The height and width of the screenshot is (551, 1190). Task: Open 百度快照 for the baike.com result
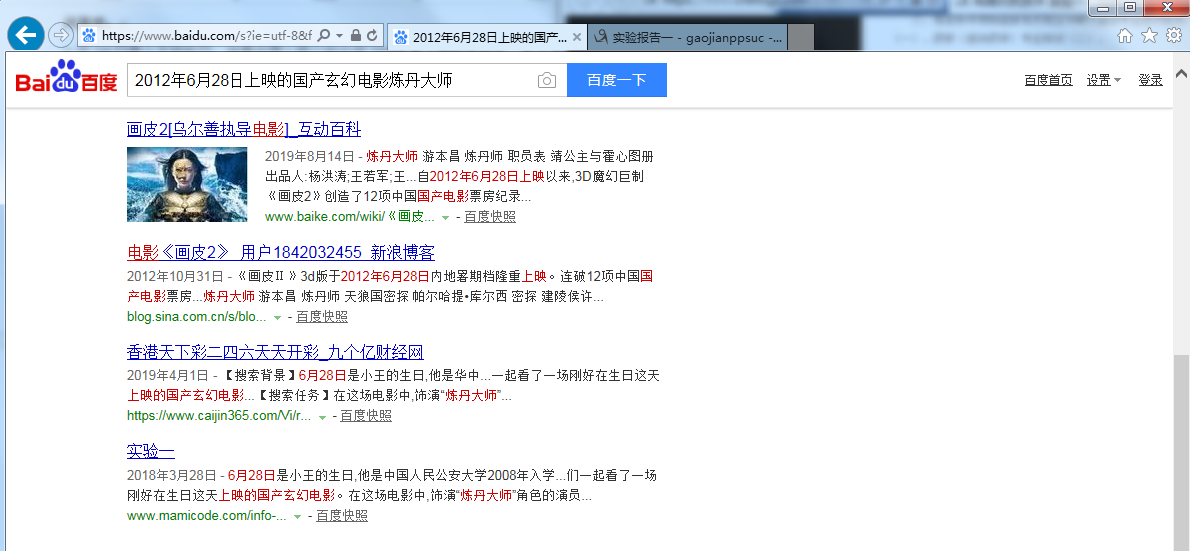tap(490, 216)
